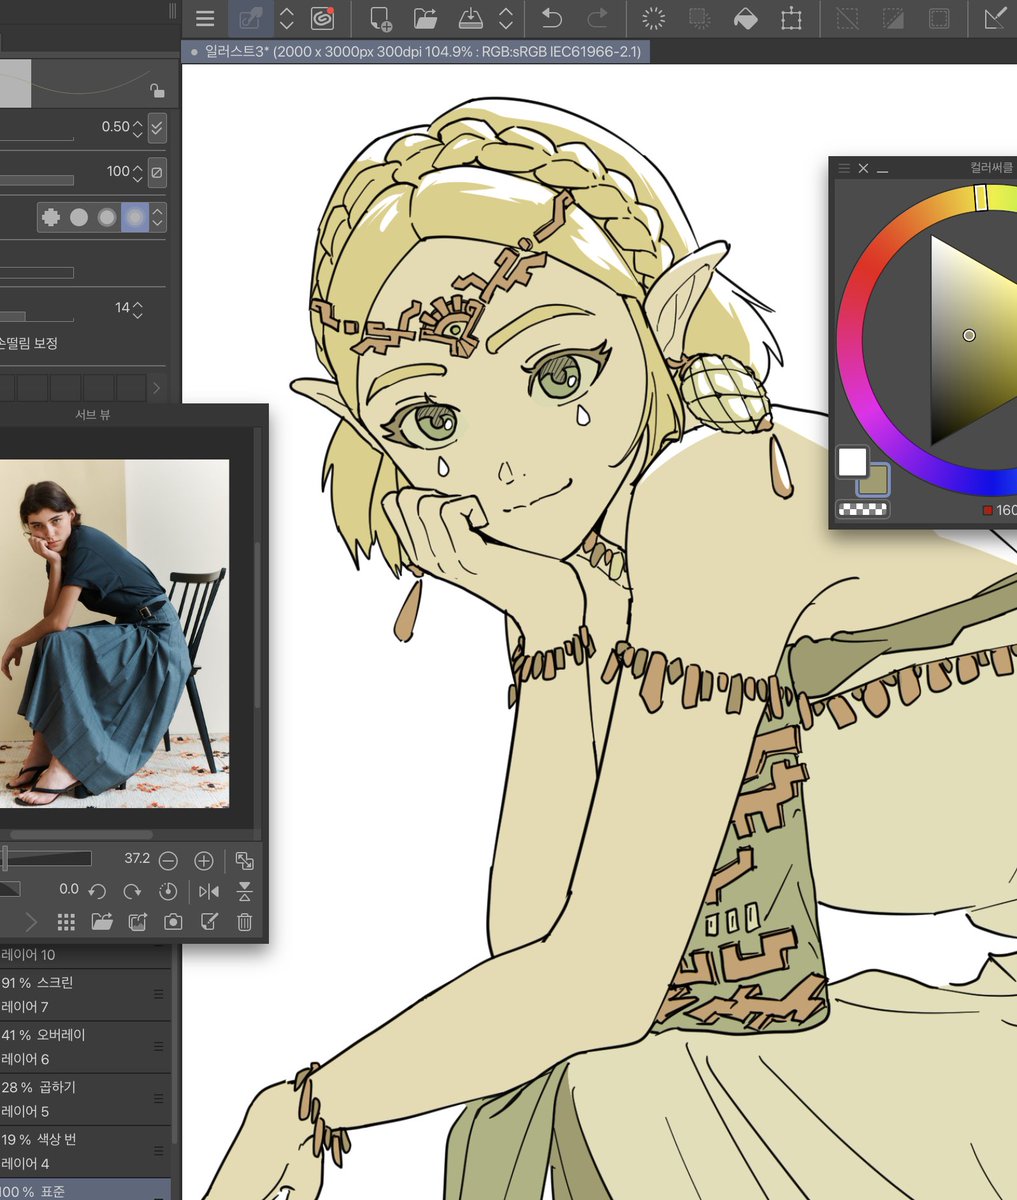Viewport: 1017px width, 1200px height.
Task: Fit sub view image to panel
Action: click(x=244, y=860)
